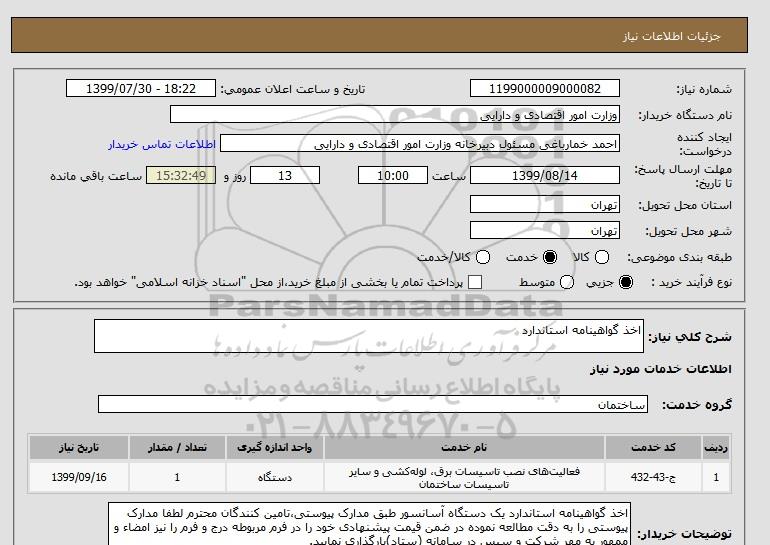This screenshot has width=770, height=545.
Task: Click the شماره نیاز field 1199000009000082
Action: pos(545,88)
